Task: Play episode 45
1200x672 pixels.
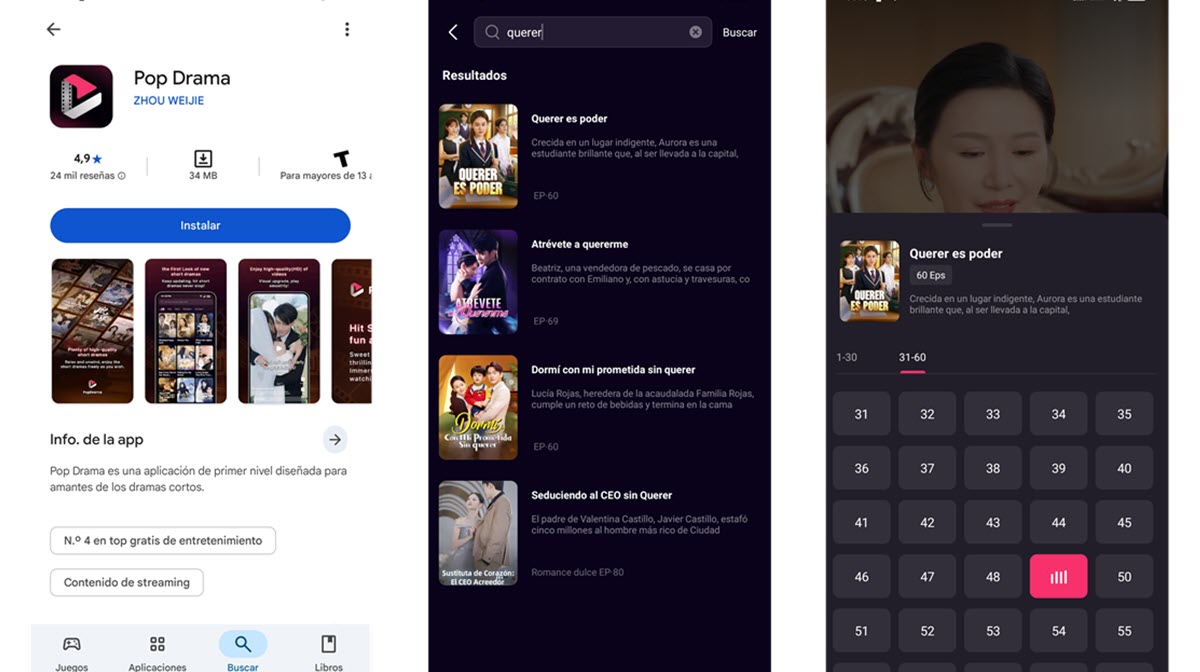Action: (1124, 523)
